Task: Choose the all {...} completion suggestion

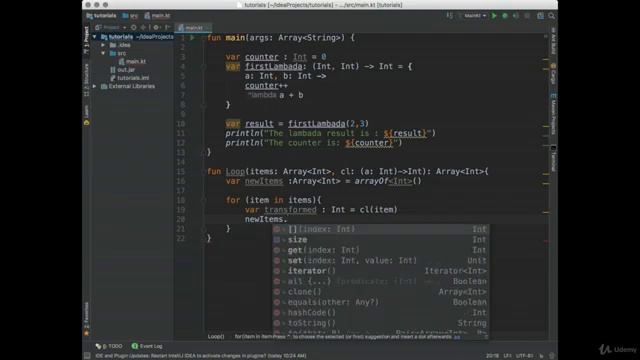Action: point(381,281)
